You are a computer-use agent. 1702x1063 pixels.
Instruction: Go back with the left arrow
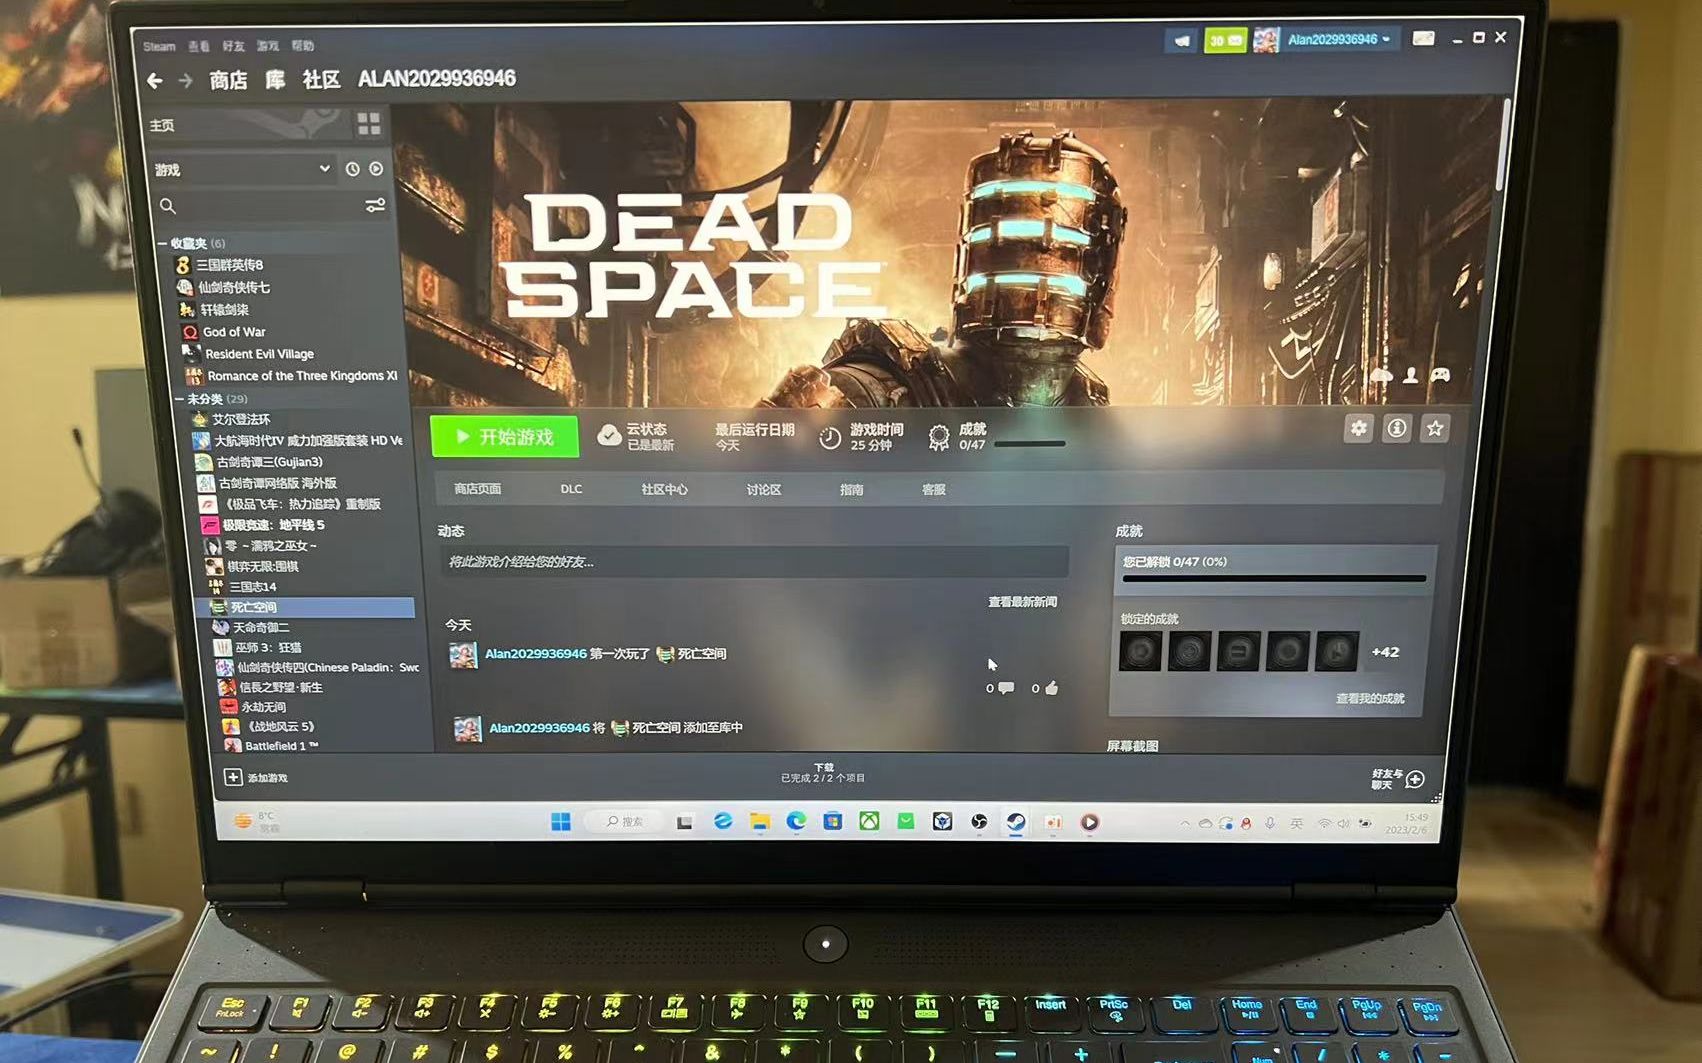155,81
